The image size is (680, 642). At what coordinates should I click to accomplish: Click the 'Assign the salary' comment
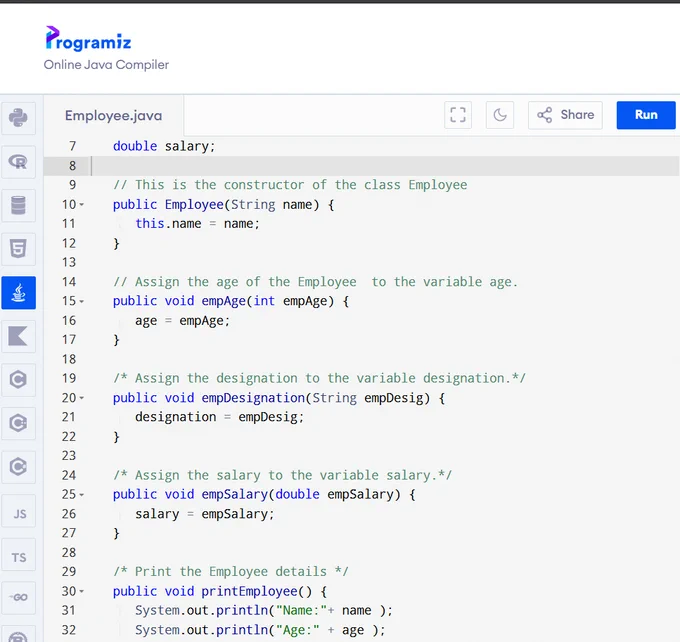coord(282,475)
